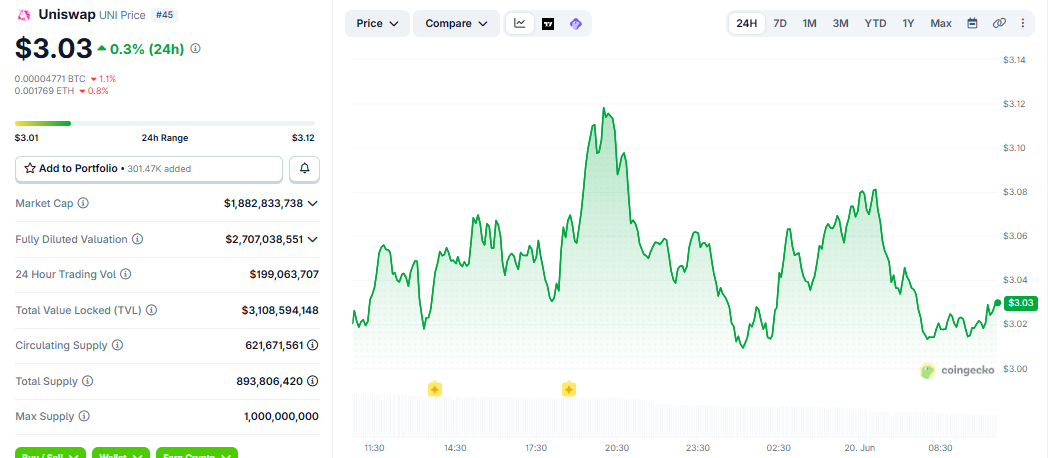Viewport: 1051px width, 458px height.
Task: Show 24 Hour Trading Vol info icon
Action: pyautogui.click(x=125, y=274)
